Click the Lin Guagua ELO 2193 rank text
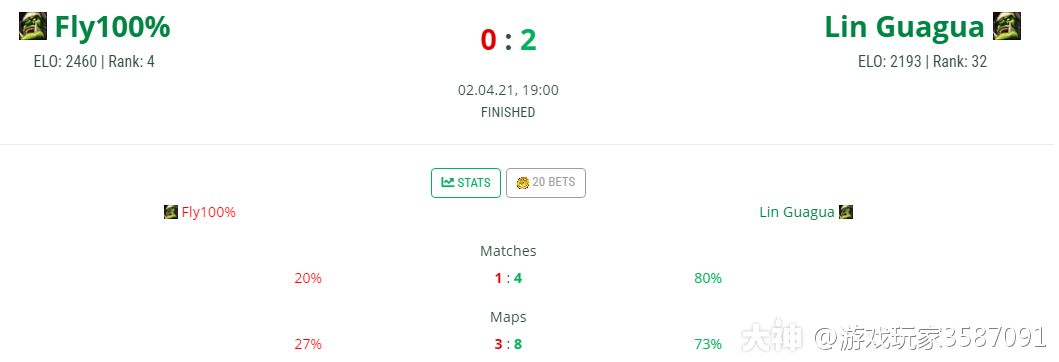This screenshot has height=362, width=1059. pyautogui.click(x=923, y=61)
